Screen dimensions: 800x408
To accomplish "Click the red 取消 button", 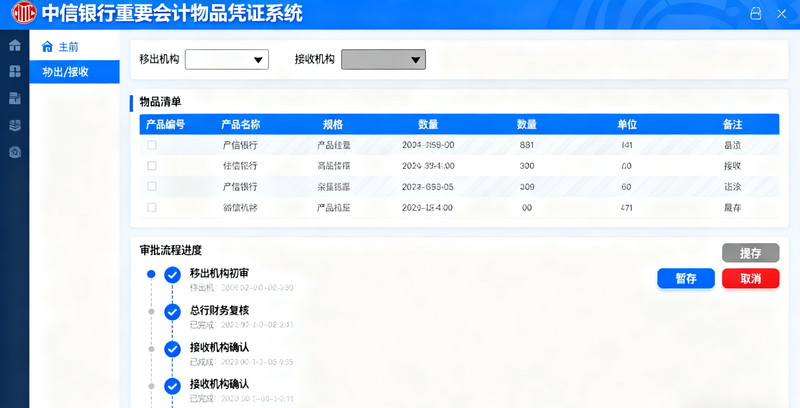I will pyautogui.click(x=751, y=278).
